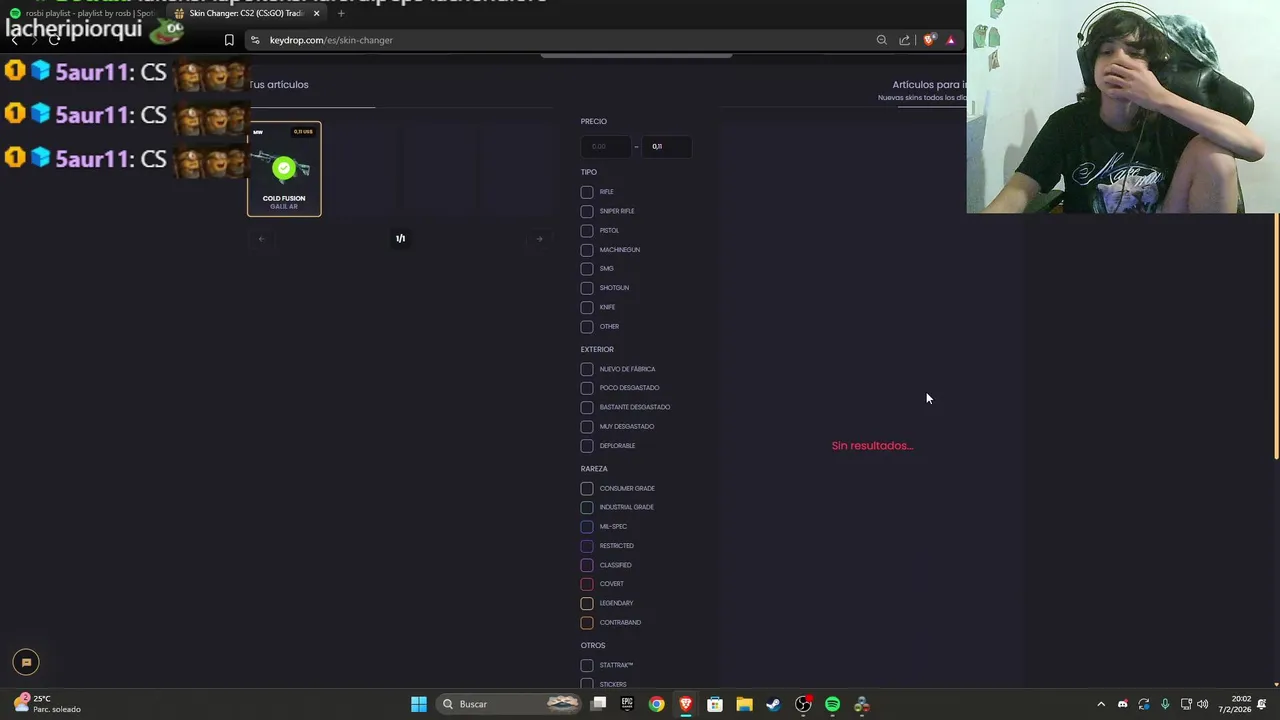Open a new browser tab with the plus

point(341,13)
